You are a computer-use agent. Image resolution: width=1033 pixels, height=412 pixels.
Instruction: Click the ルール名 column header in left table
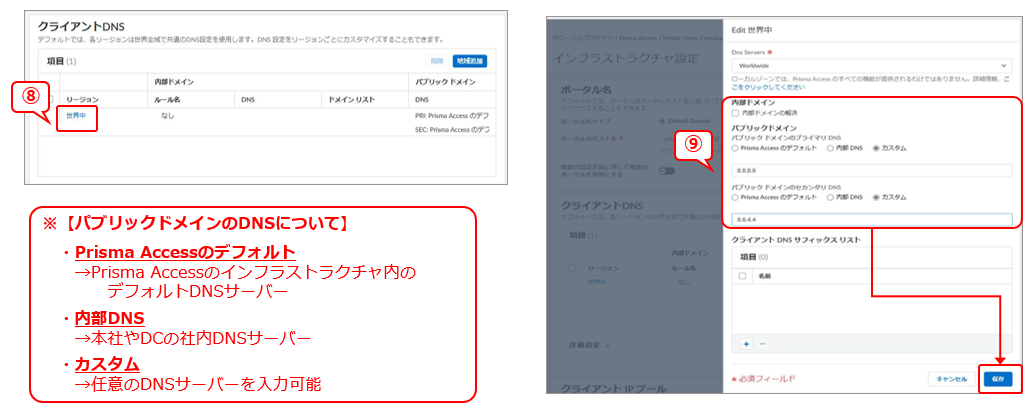(167, 99)
